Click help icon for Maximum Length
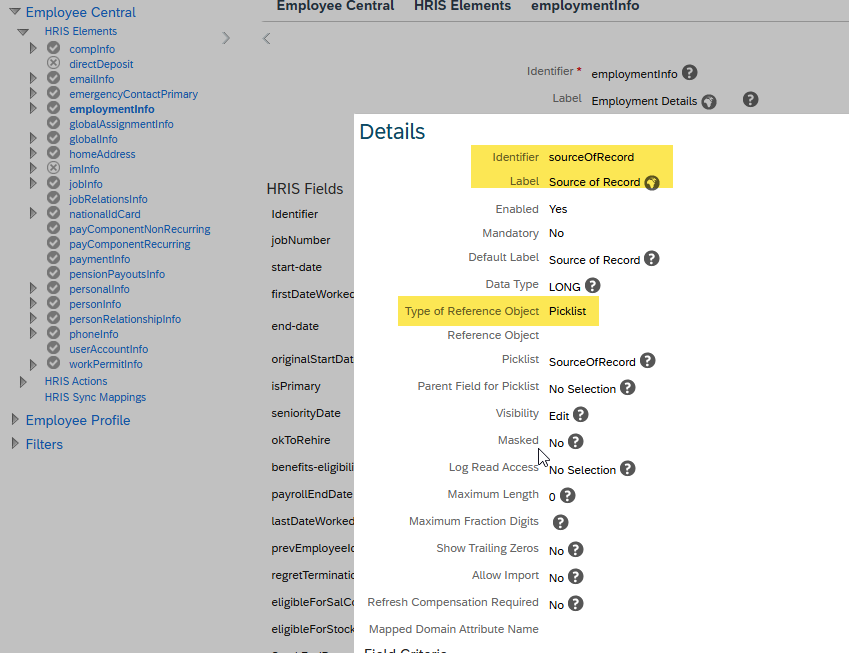 (x=567, y=495)
